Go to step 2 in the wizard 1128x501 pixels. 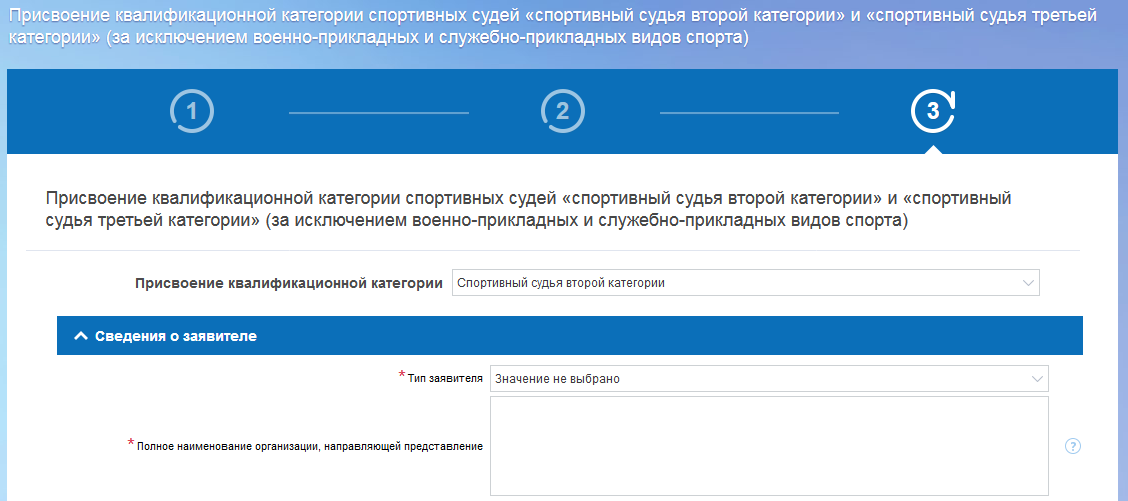pyautogui.click(x=562, y=112)
